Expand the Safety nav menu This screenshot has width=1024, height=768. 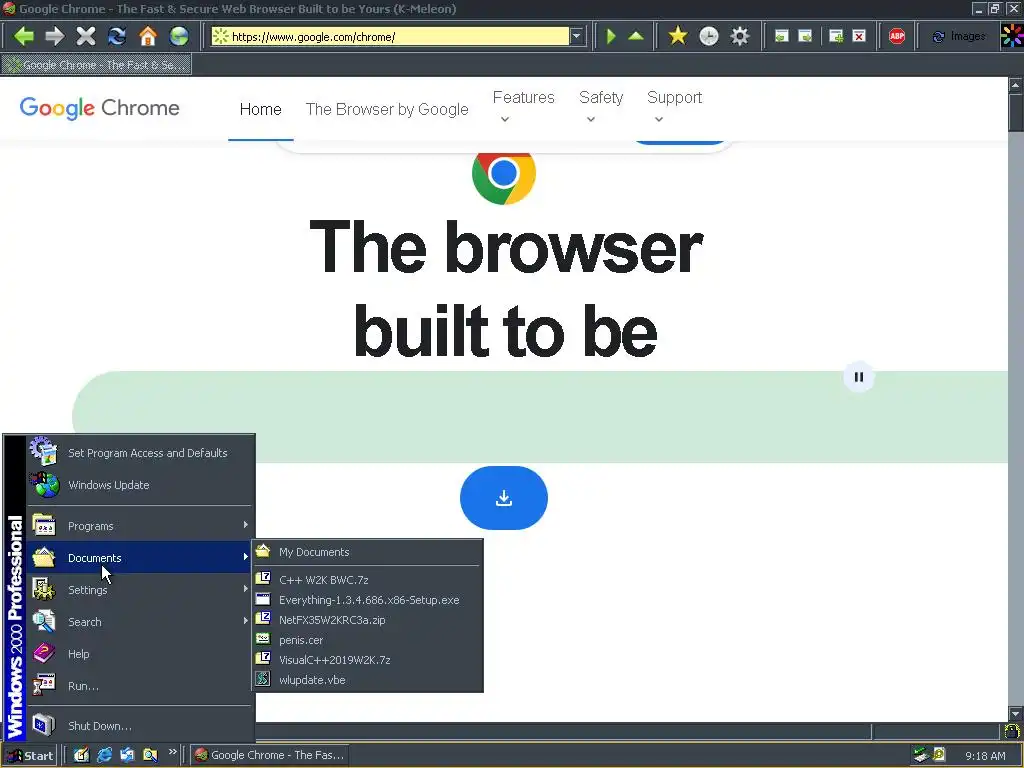click(x=601, y=106)
